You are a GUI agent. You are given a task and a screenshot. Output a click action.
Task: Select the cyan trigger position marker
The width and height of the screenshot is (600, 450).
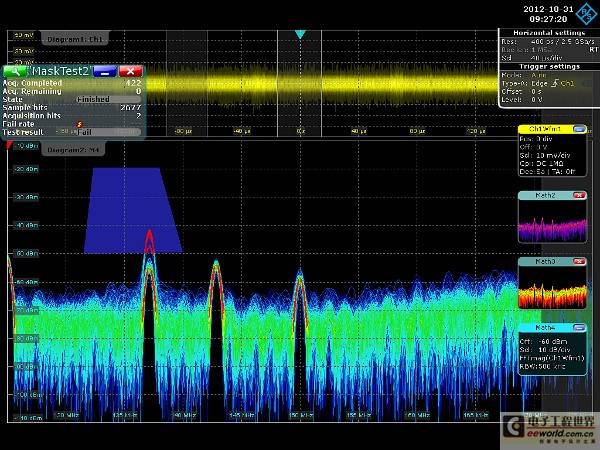[300, 34]
